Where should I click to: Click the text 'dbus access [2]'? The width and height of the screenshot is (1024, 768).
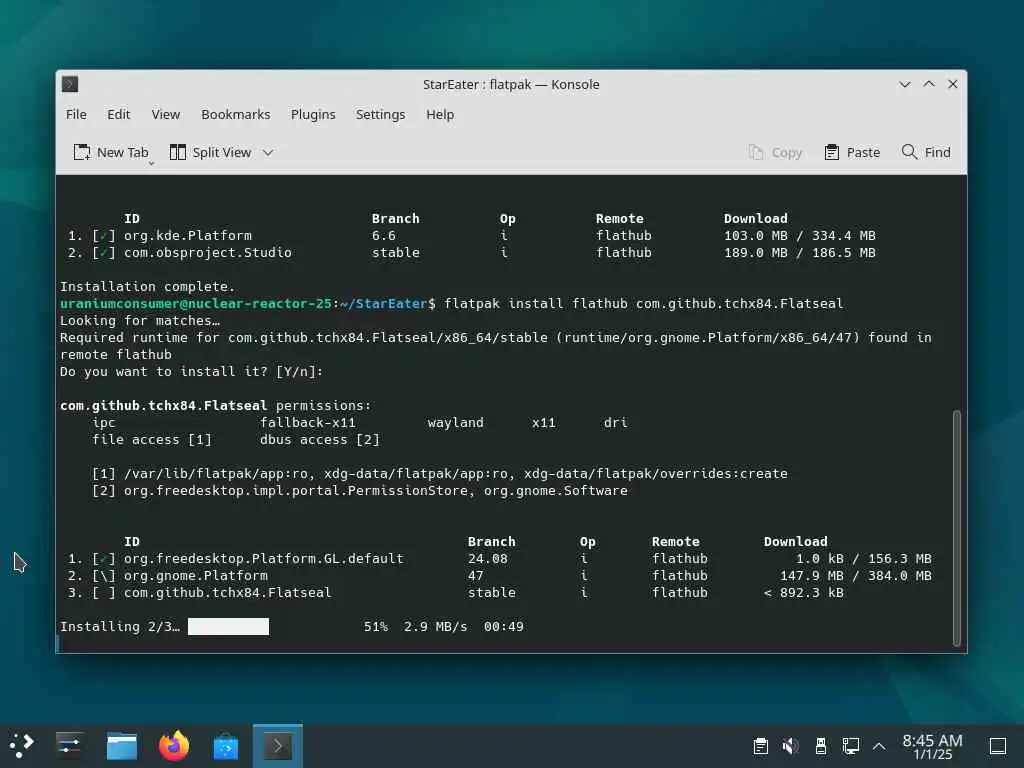(x=319, y=440)
